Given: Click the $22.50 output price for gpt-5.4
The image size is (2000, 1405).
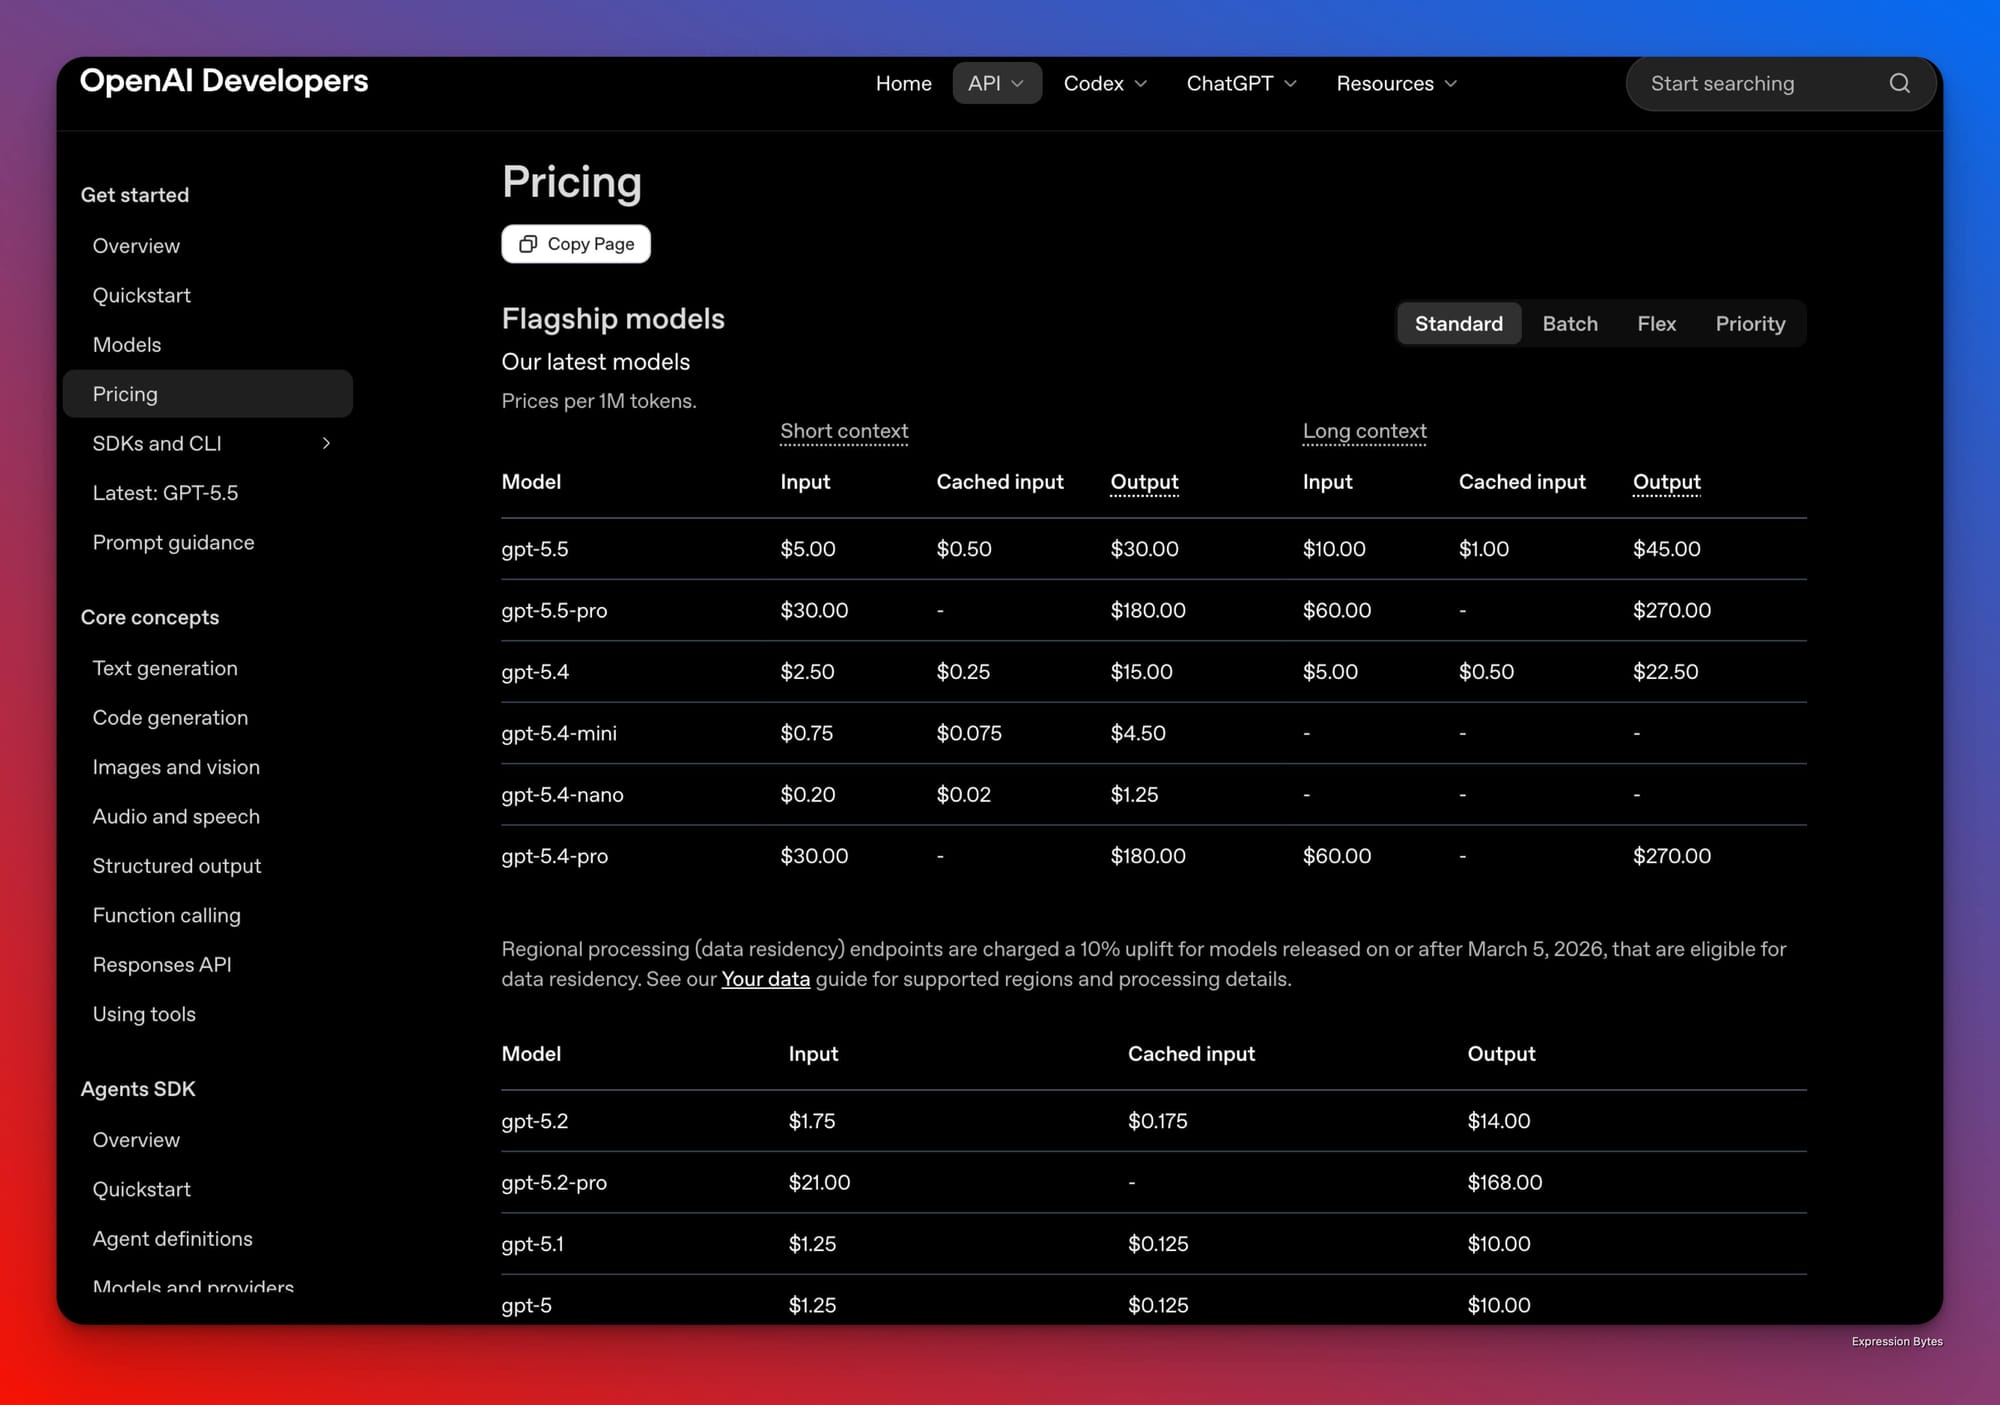Looking at the screenshot, I should coord(1665,672).
